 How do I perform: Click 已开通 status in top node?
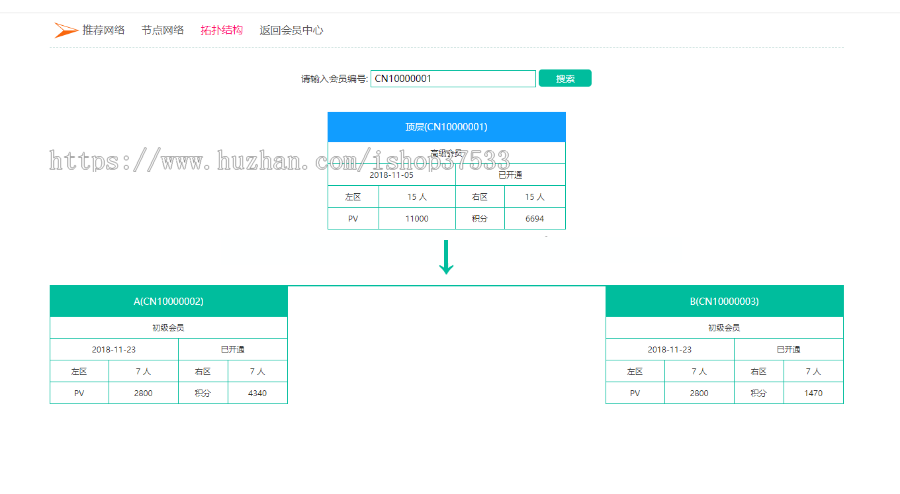click(x=510, y=175)
